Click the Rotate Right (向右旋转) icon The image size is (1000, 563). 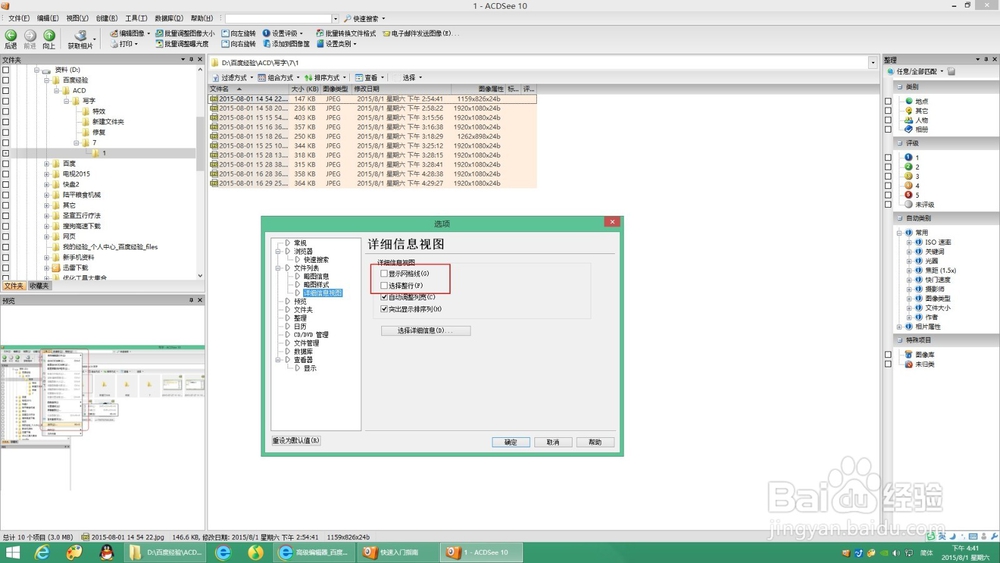[225, 44]
